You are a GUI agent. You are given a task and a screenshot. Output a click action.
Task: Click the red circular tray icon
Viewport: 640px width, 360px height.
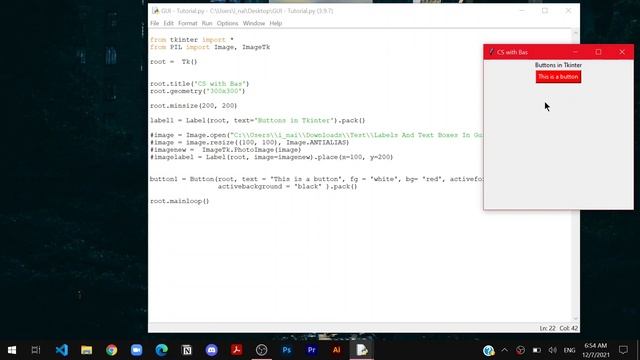(x=520, y=350)
